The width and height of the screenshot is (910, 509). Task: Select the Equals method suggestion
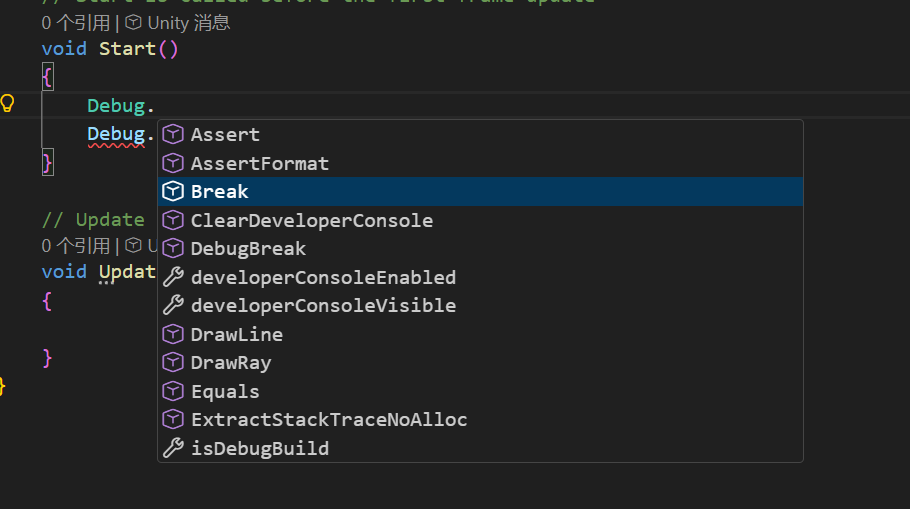coord(481,392)
